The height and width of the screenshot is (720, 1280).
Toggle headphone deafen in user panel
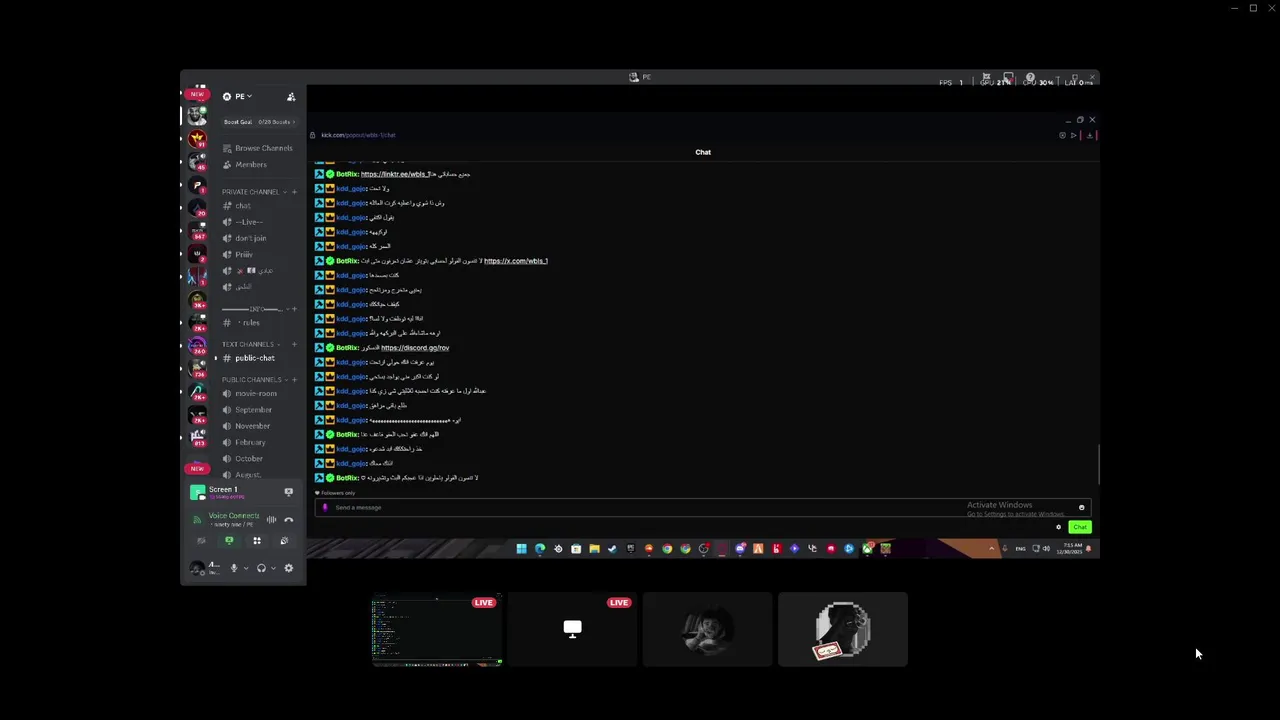261,568
